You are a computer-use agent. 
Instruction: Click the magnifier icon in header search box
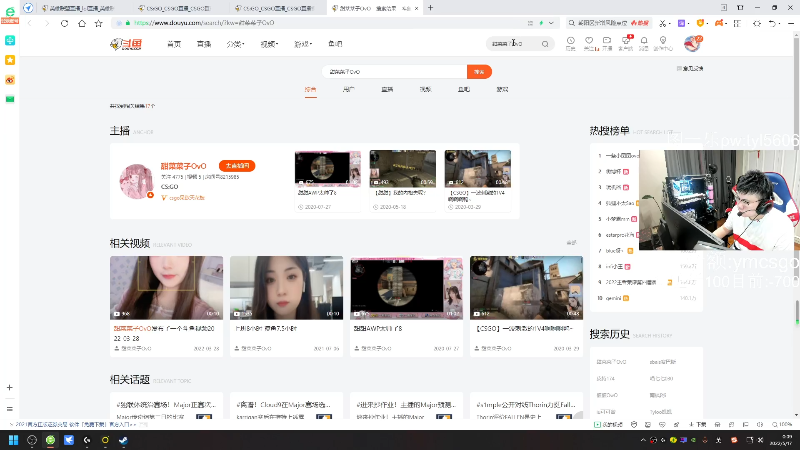point(545,44)
